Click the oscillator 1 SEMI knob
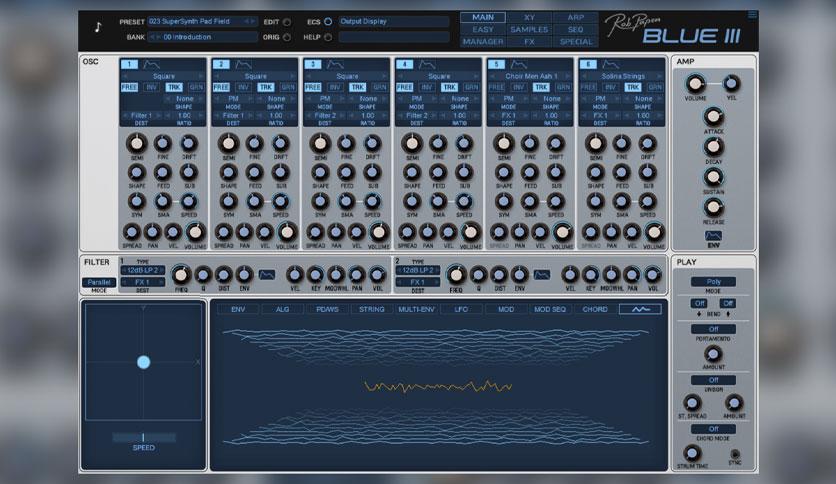This screenshot has height=484, width=836. (137, 143)
